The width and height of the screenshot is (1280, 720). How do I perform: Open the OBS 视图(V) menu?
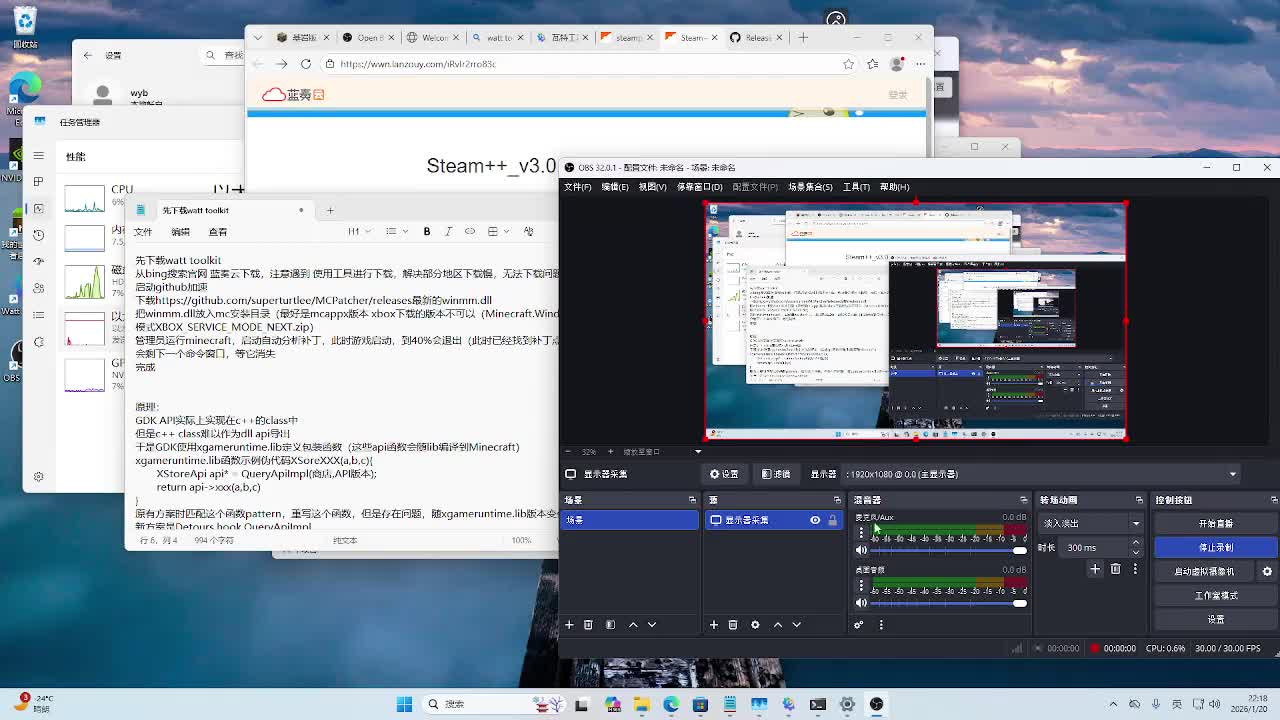pos(652,187)
